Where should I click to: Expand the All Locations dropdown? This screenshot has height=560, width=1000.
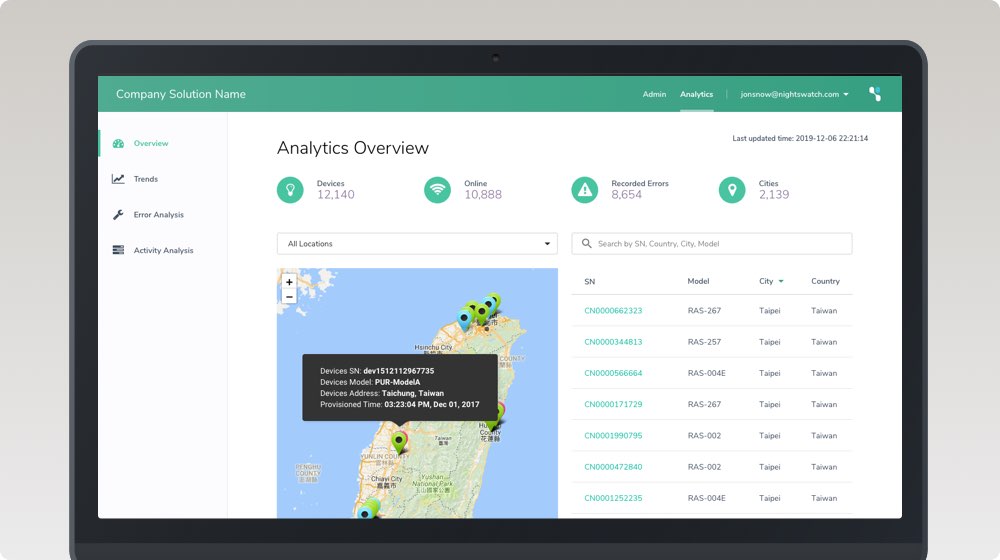(417, 244)
